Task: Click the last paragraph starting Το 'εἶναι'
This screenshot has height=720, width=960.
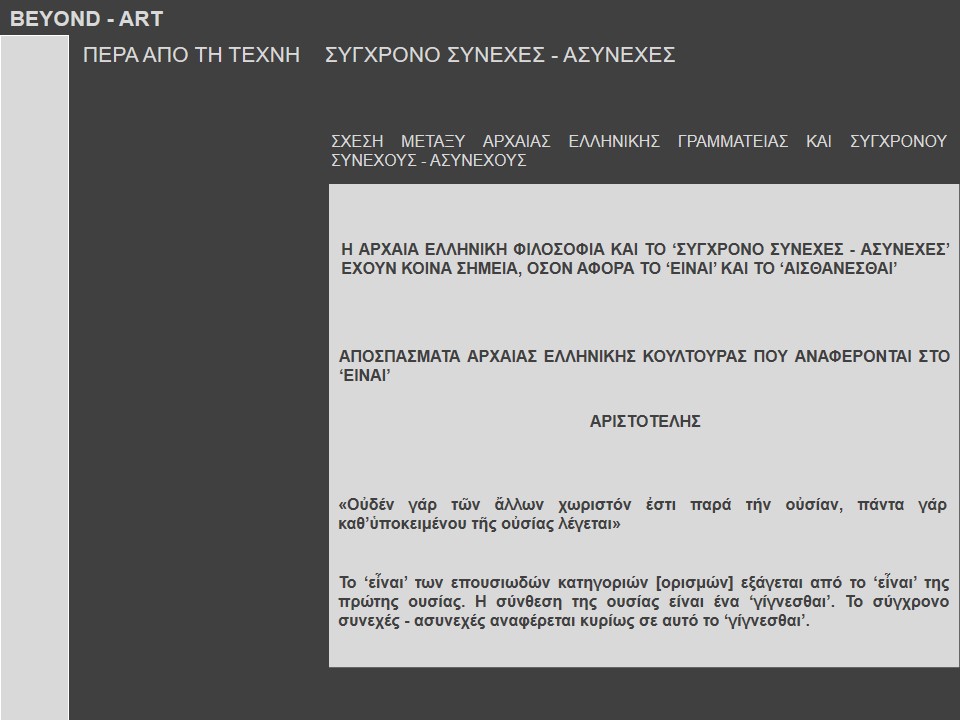Action: click(645, 598)
